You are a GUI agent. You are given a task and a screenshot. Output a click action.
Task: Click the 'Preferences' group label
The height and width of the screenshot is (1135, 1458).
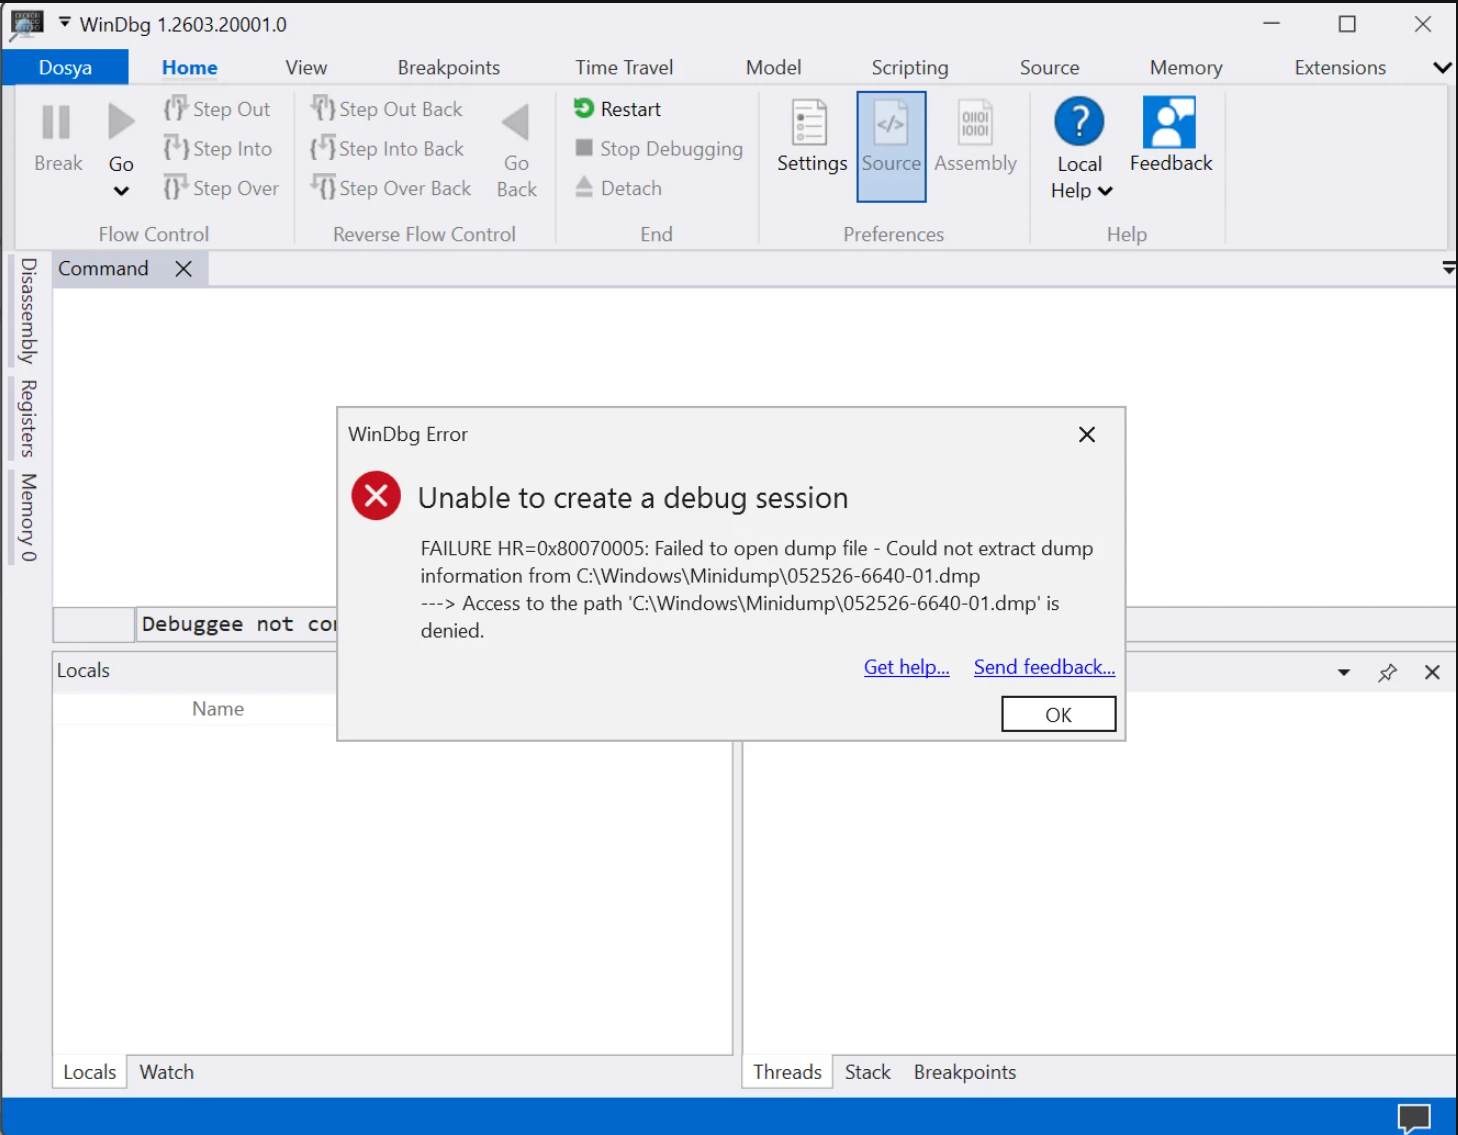coord(893,234)
